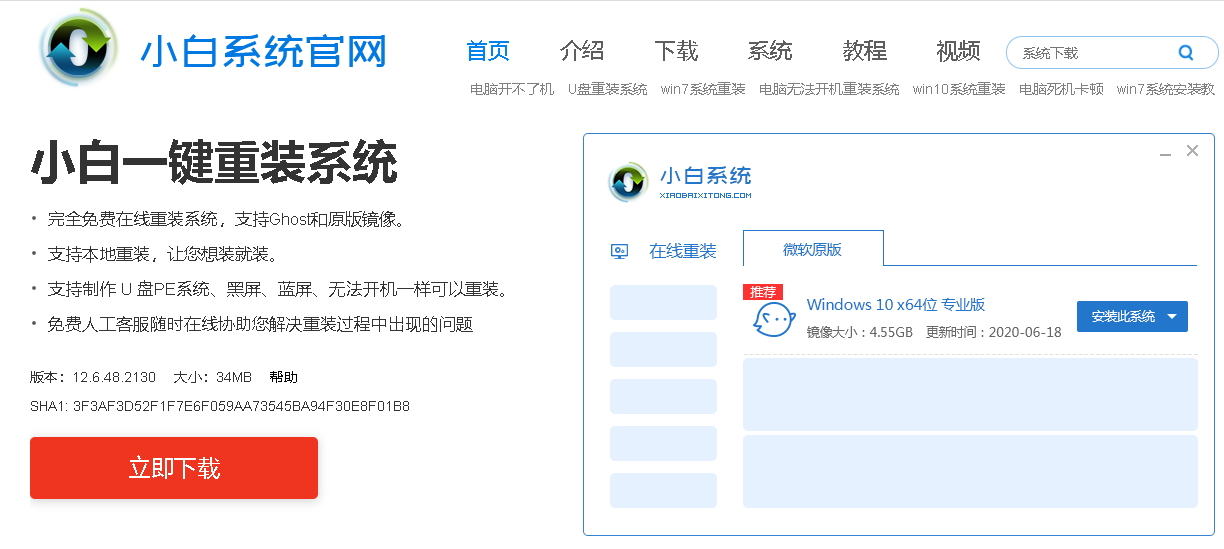Viewport: 1224px width, 549px height.
Task: Go to the 教程 navigation item
Action: point(864,51)
